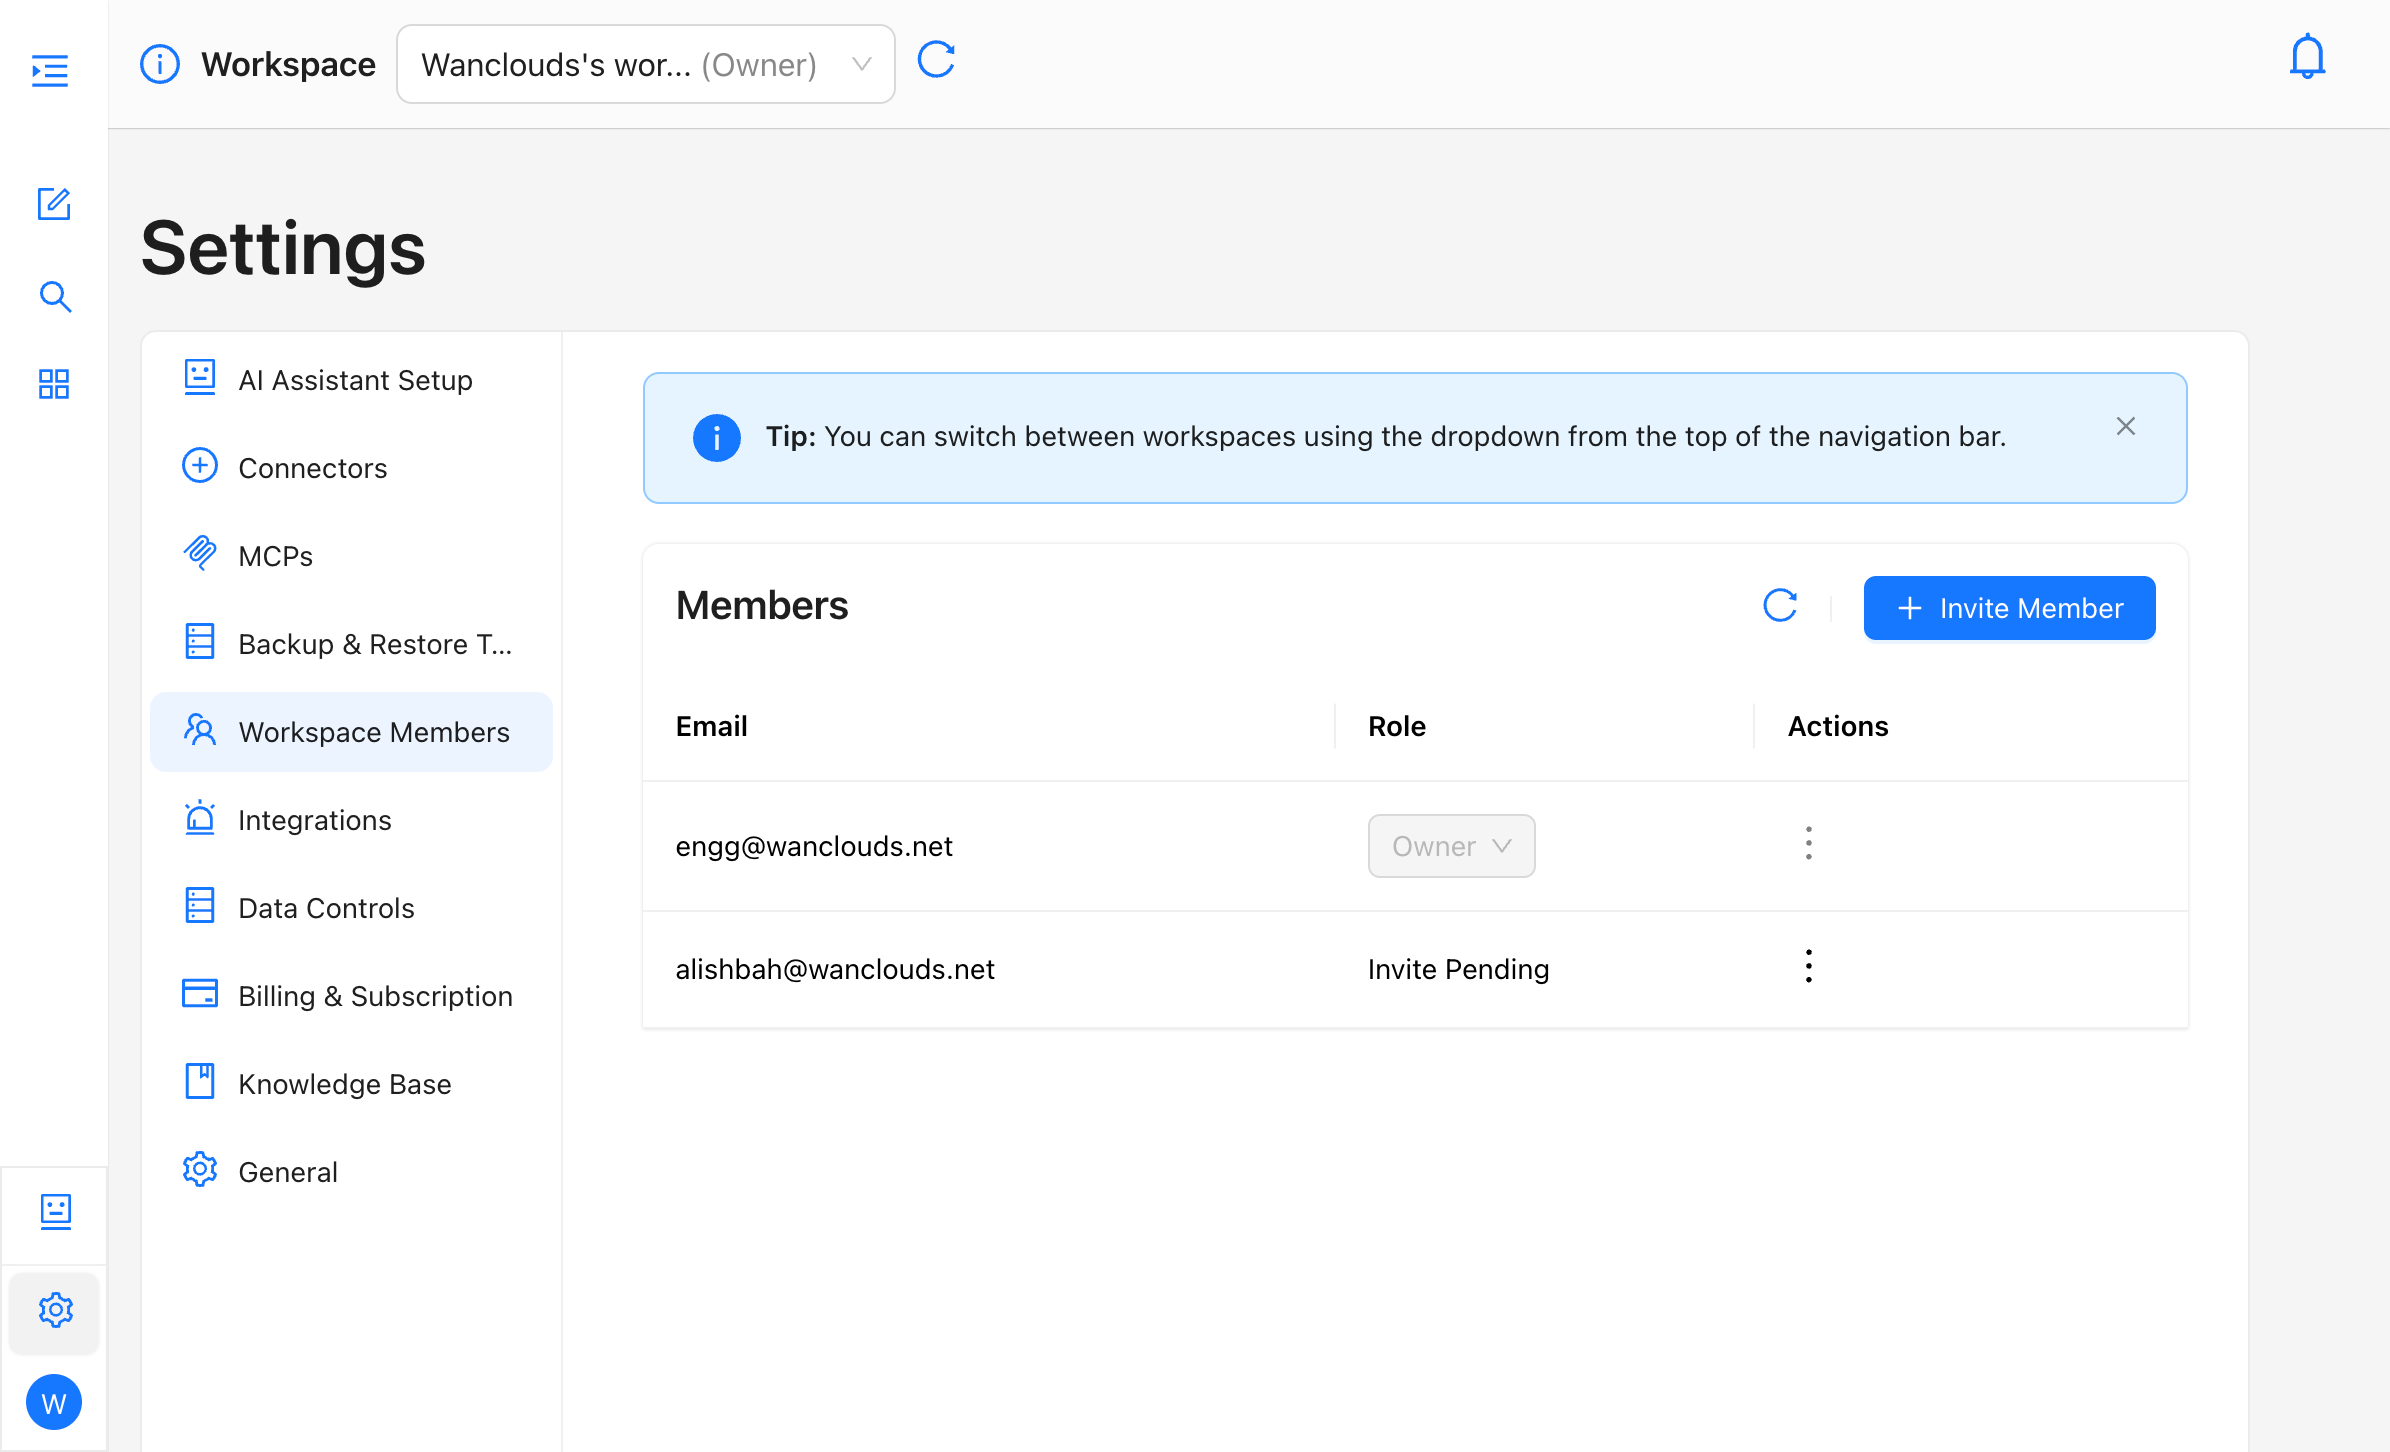Click the Invite Member button

tap(2009, 608)
